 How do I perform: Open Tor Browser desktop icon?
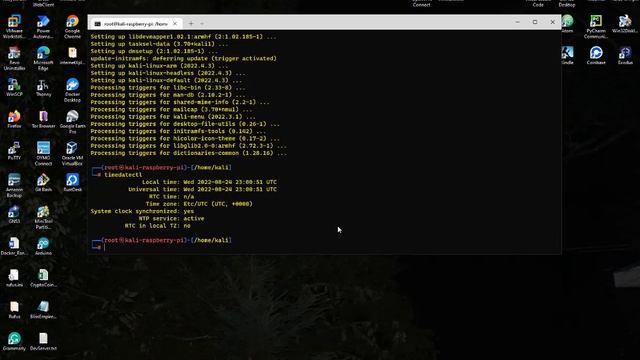point(43,120)
